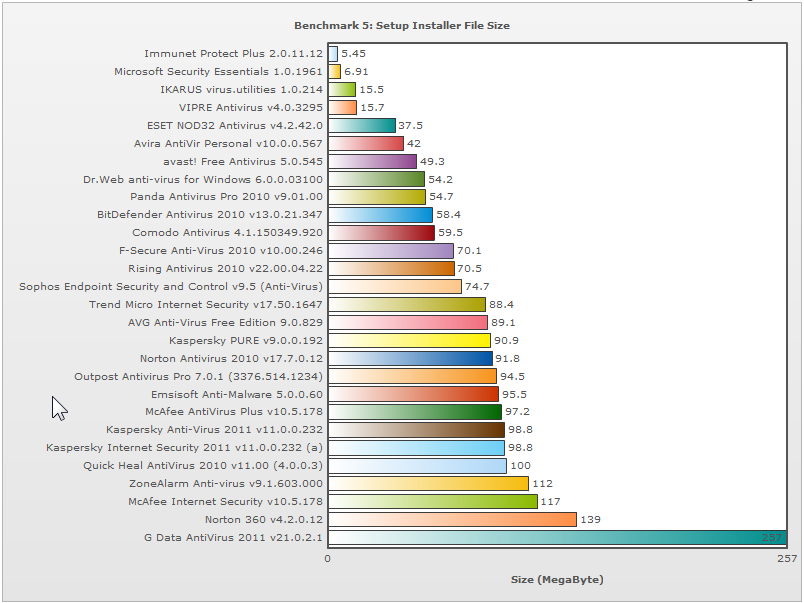Select the blue BitDefender bar

pyautogui.click(x=380, y=214)
